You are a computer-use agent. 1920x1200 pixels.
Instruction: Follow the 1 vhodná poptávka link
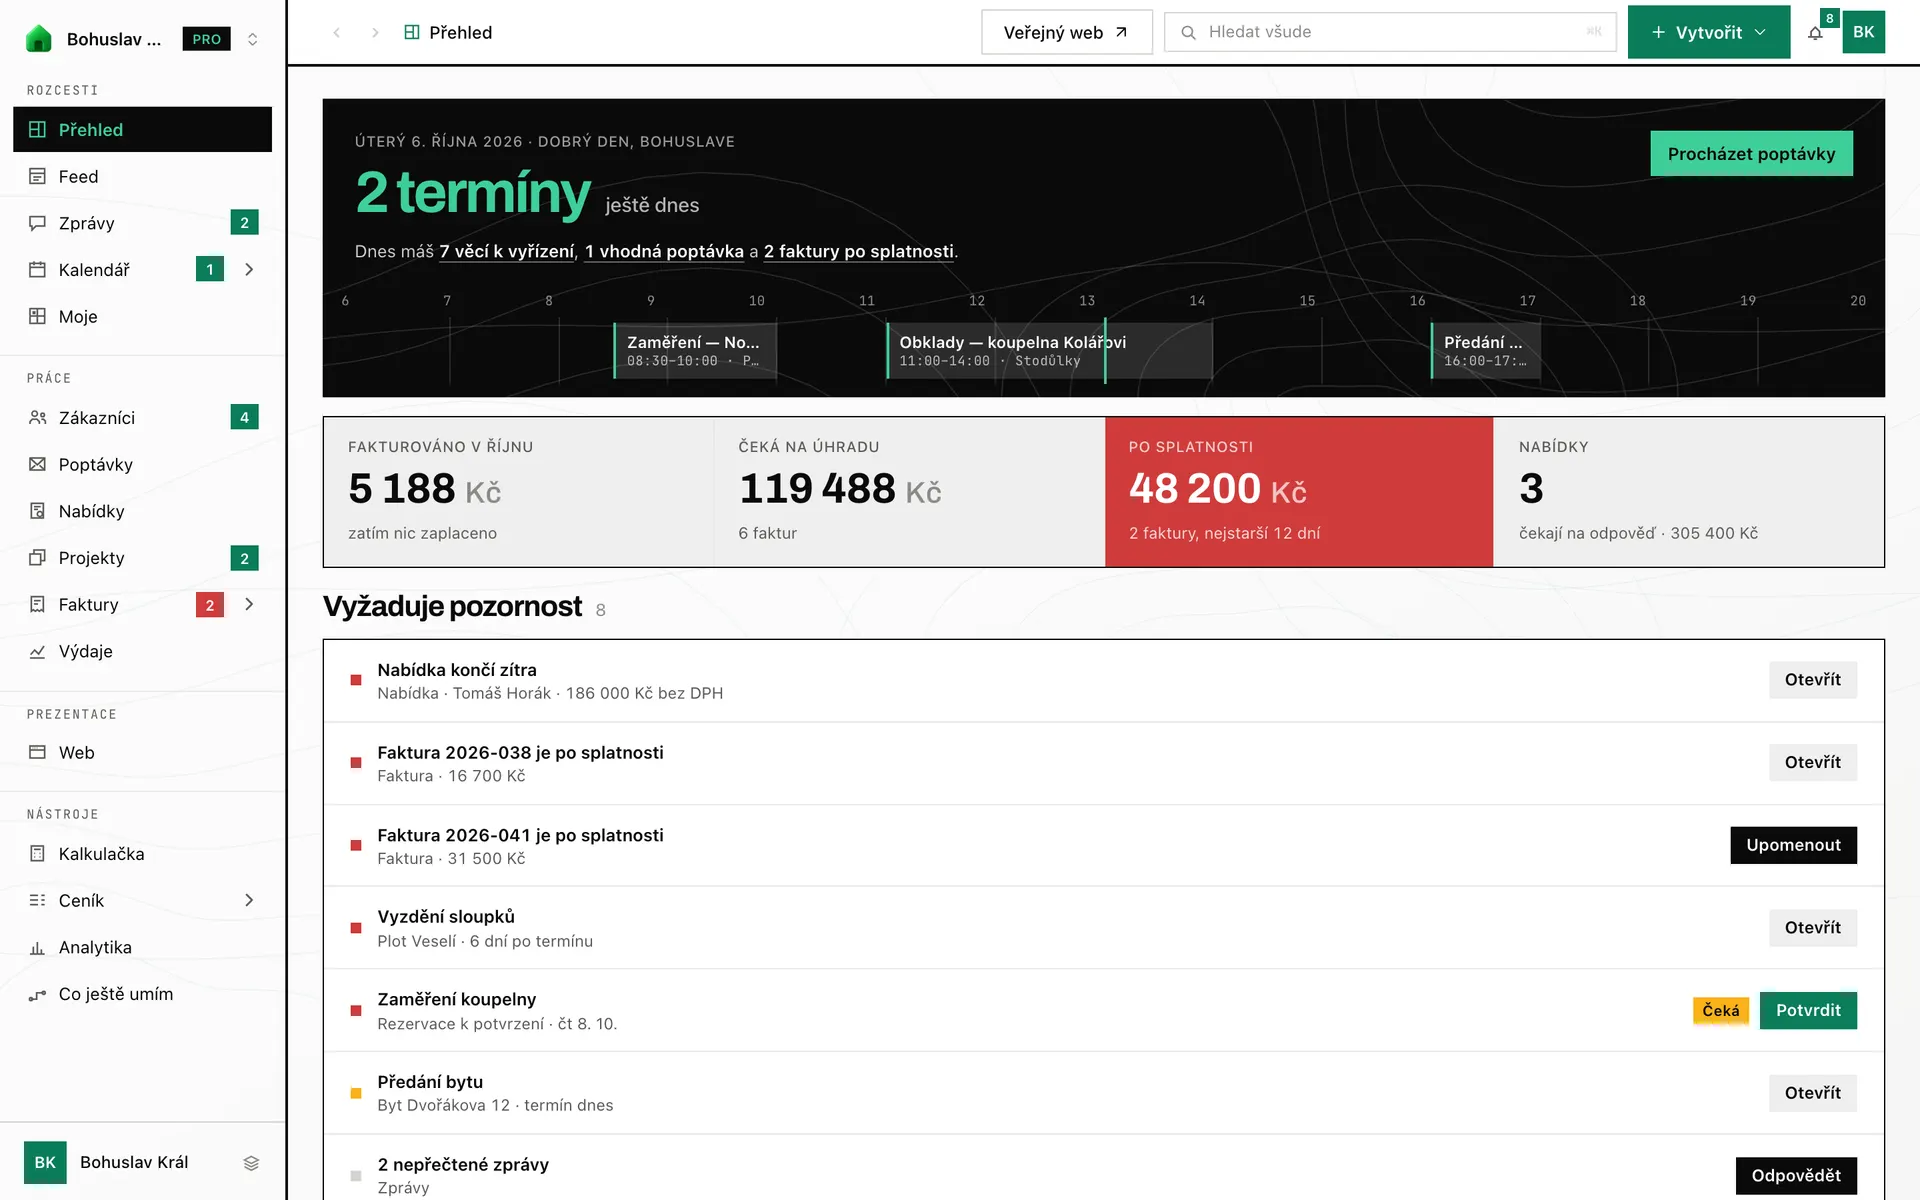coord(664,251)
